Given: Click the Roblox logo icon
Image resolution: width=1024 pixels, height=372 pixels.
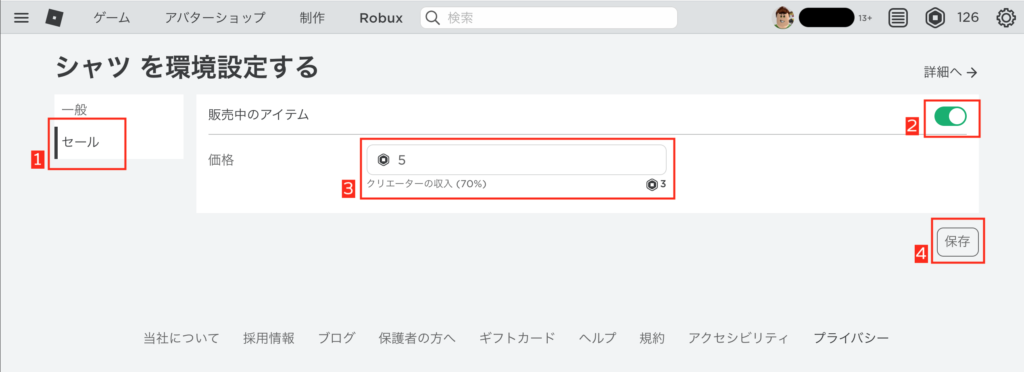Looking at the screenshot, I should click(54, 18).
